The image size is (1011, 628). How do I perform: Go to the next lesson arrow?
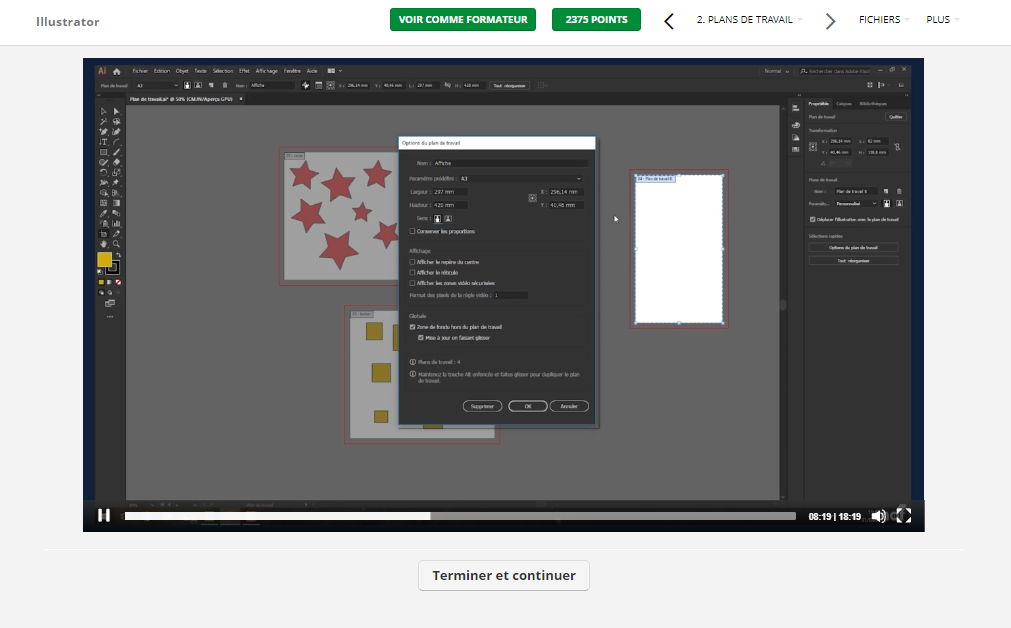830,20
